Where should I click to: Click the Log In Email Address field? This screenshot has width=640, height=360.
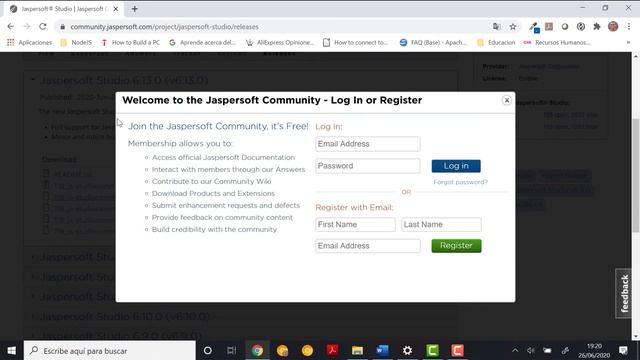pos(367,144)
